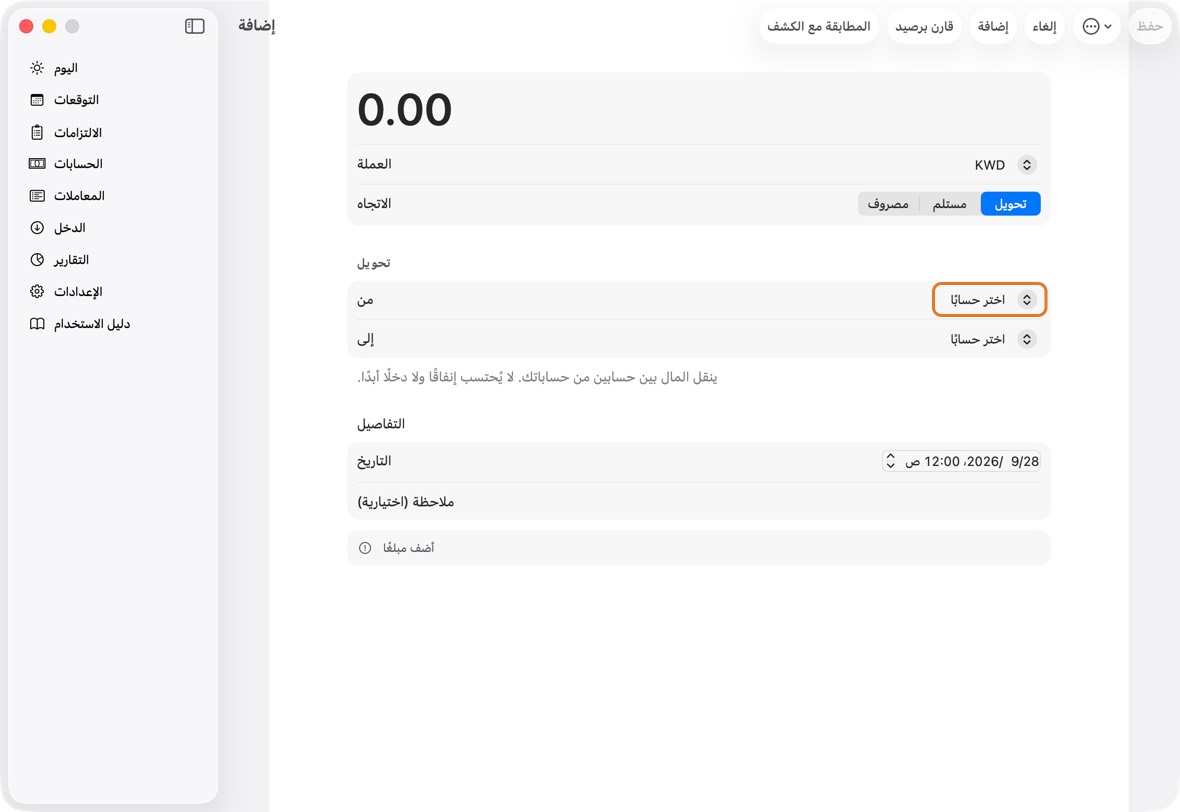Viewport: 1180px width, 812px height.
Task: Click the العملة label
Action: coord(374,164)
